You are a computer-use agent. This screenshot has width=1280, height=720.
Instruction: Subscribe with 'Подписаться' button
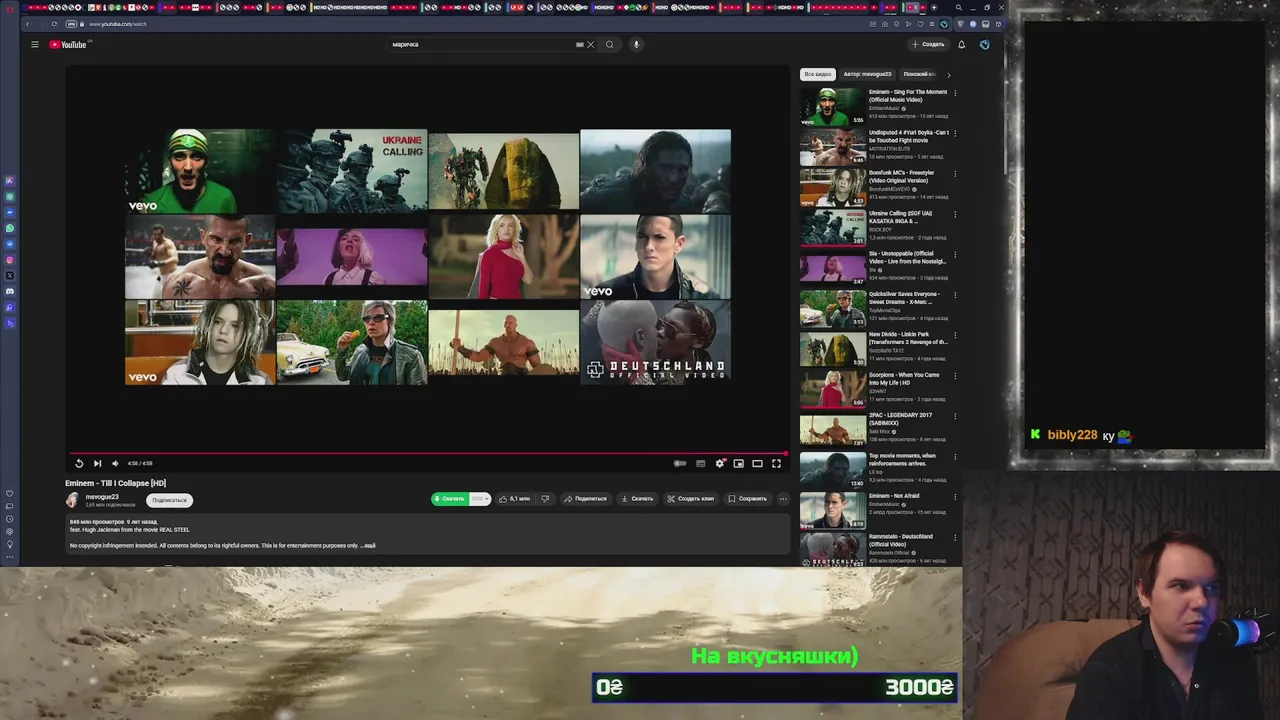point(169,500)
